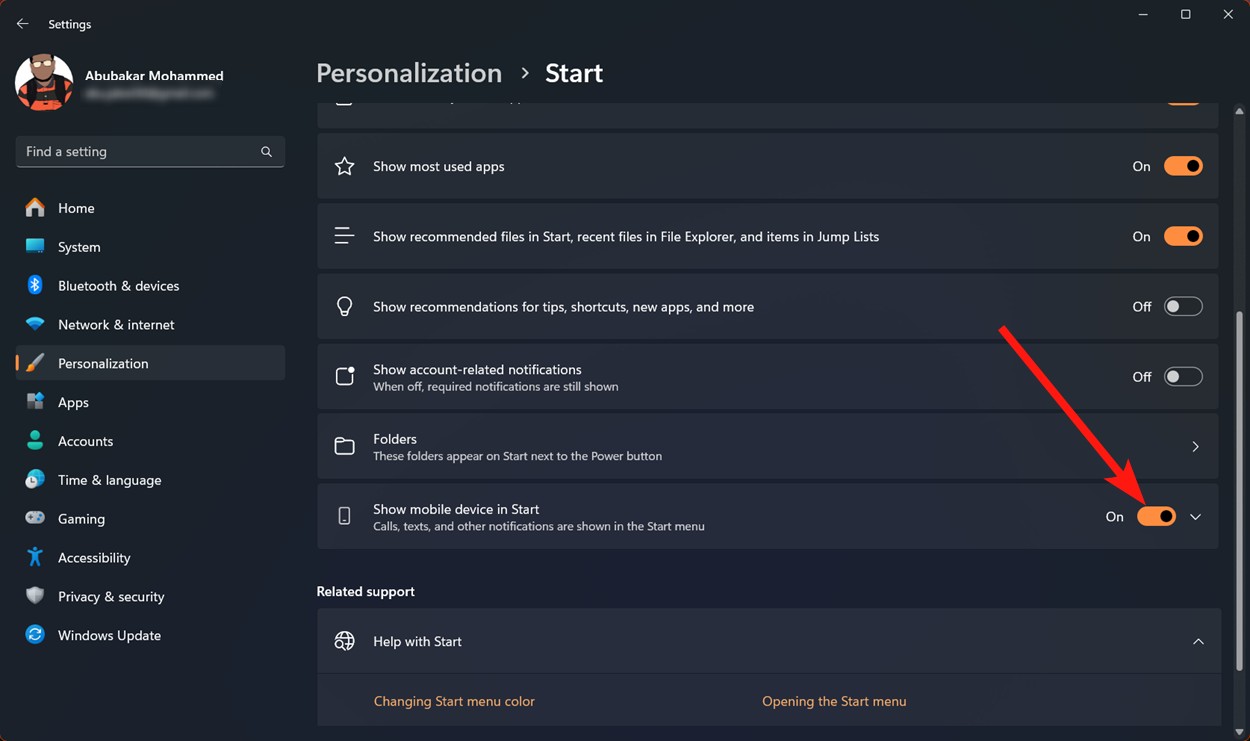Click Opening the Start menu link

[834, 701]
